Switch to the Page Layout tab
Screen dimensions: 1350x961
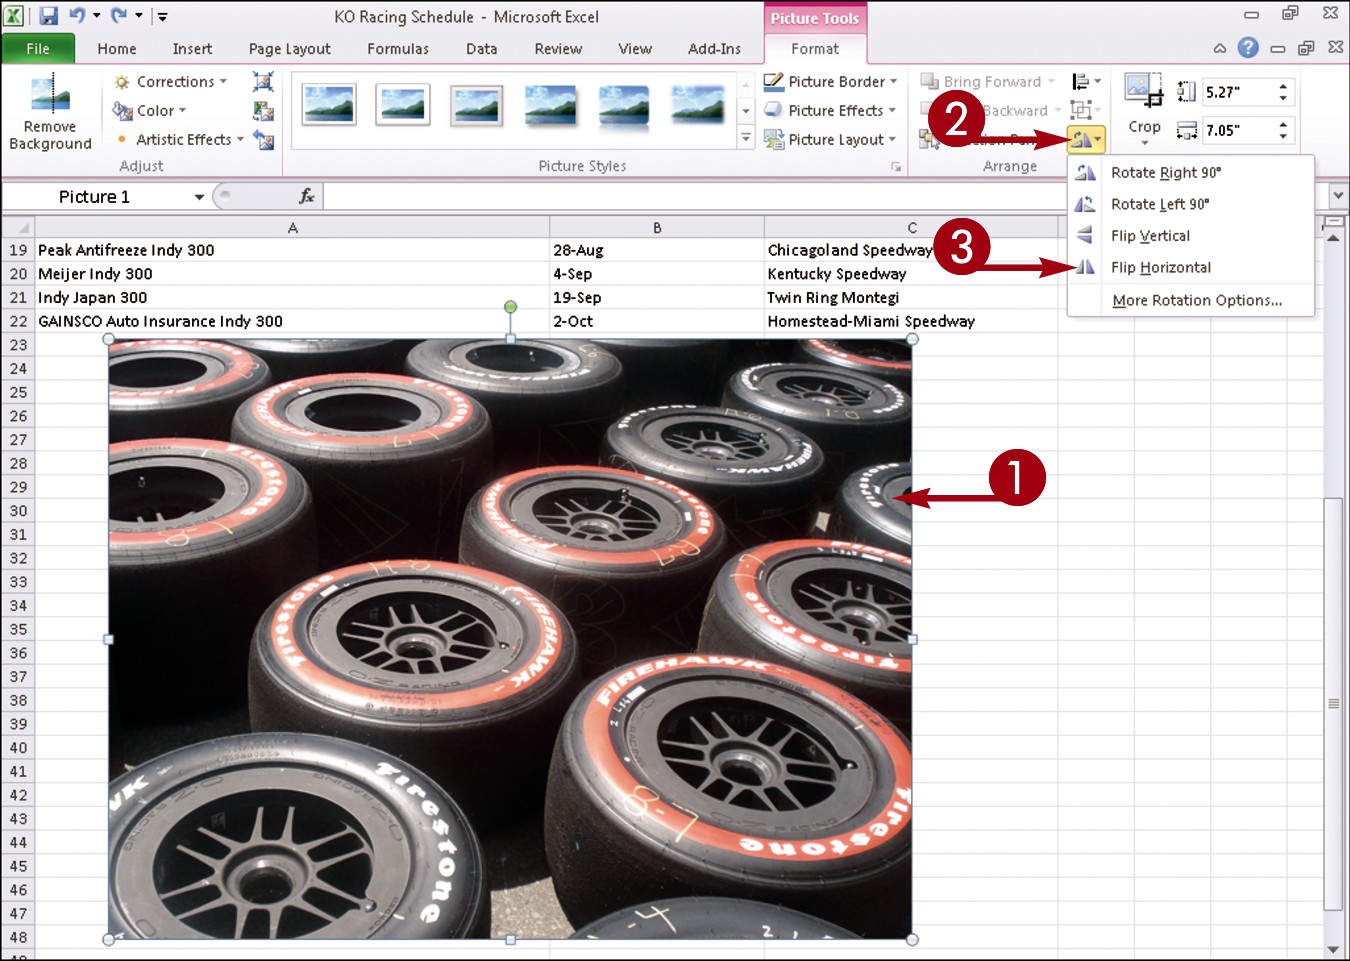(290, 49)
